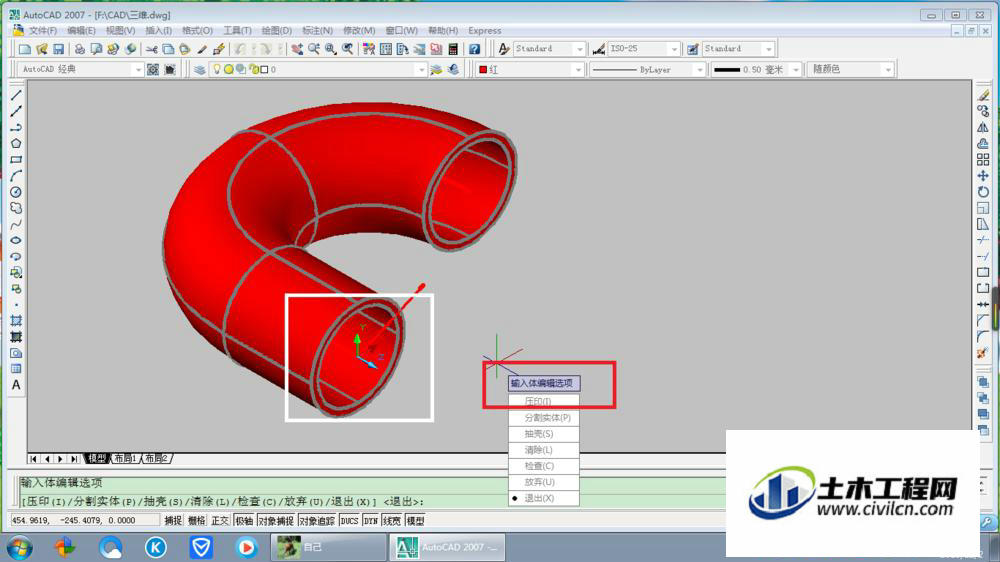
Task: Switch to the 布局1 layout tab
Action: pyautogui.click(x=126, y=459)
